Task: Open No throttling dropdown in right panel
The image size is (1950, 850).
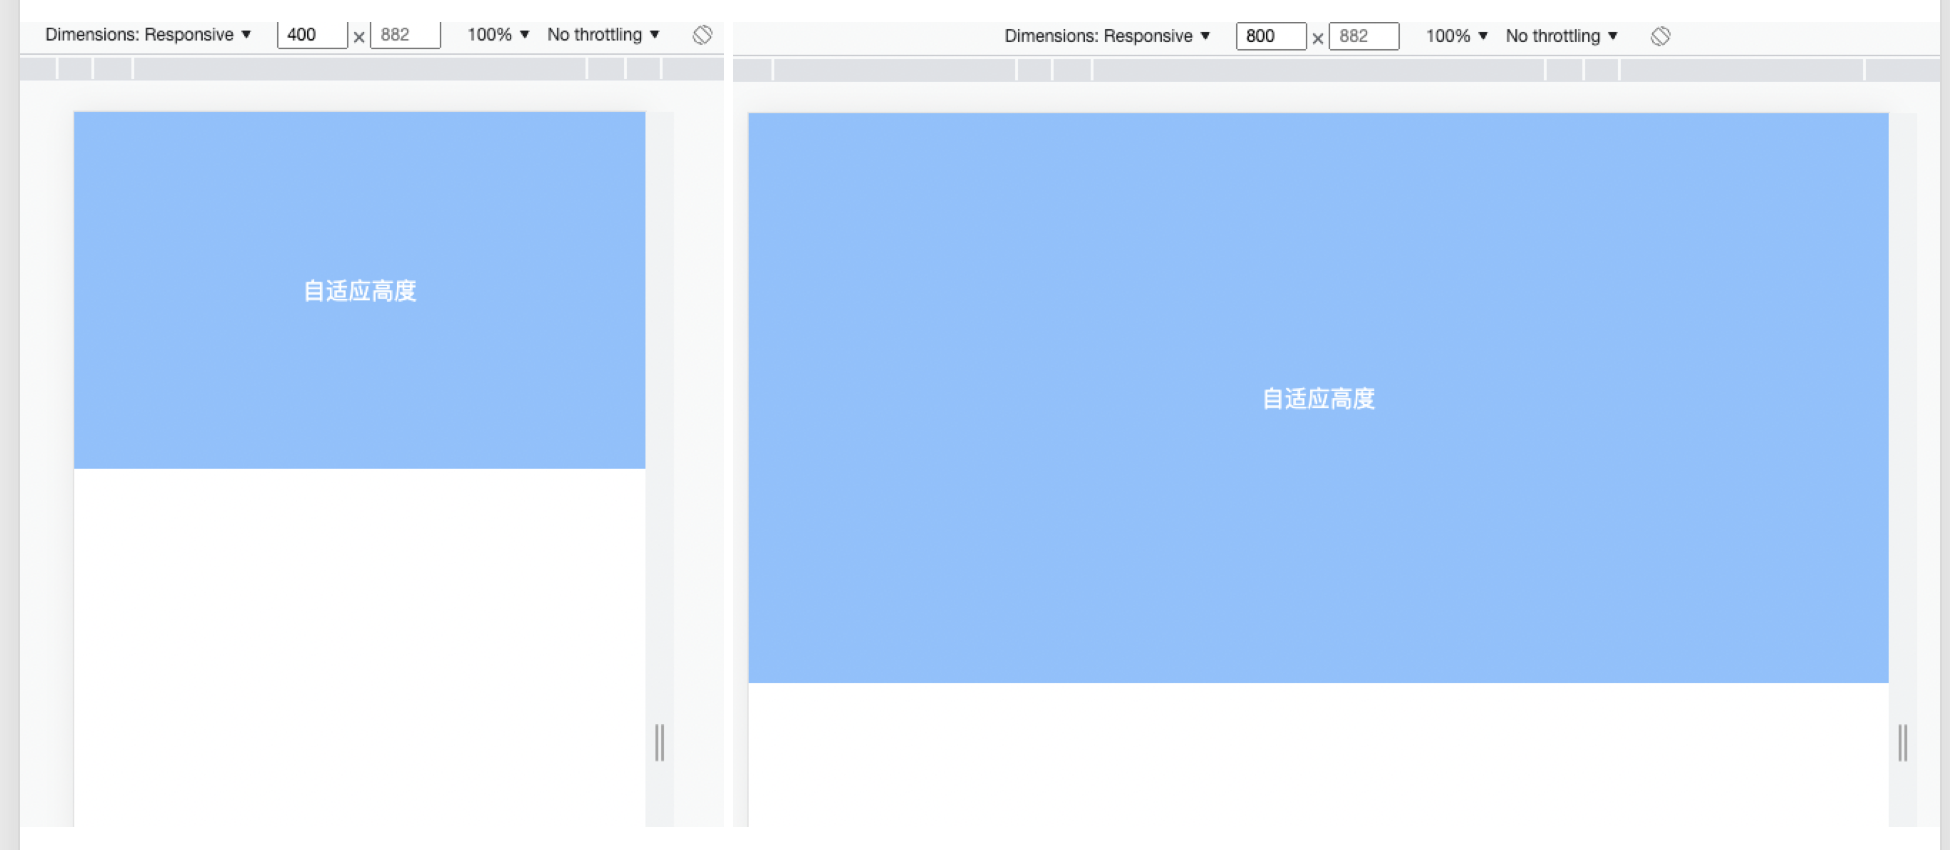Action: click(1562, 36)
